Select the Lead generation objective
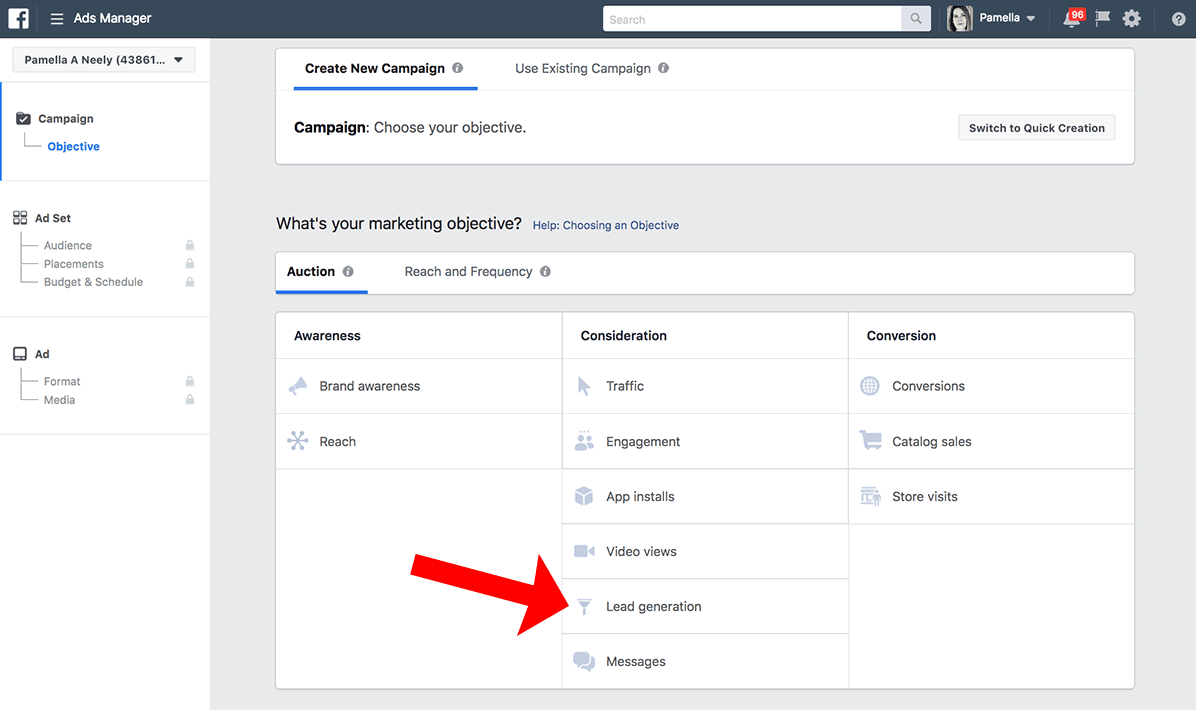The width and height of the screenshot is (1196, 710). (706, 606)
